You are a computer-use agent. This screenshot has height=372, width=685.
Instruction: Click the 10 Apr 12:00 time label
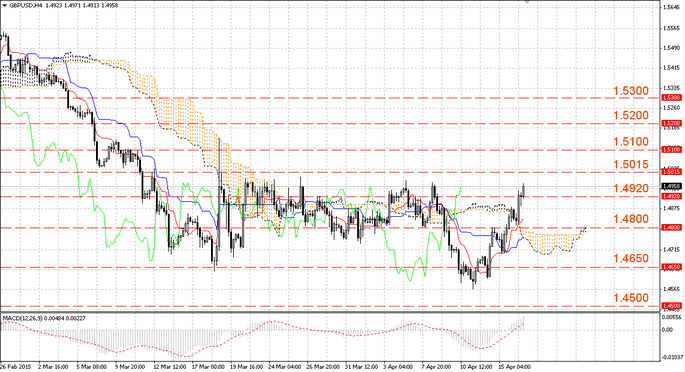click(x=476, y=366)
